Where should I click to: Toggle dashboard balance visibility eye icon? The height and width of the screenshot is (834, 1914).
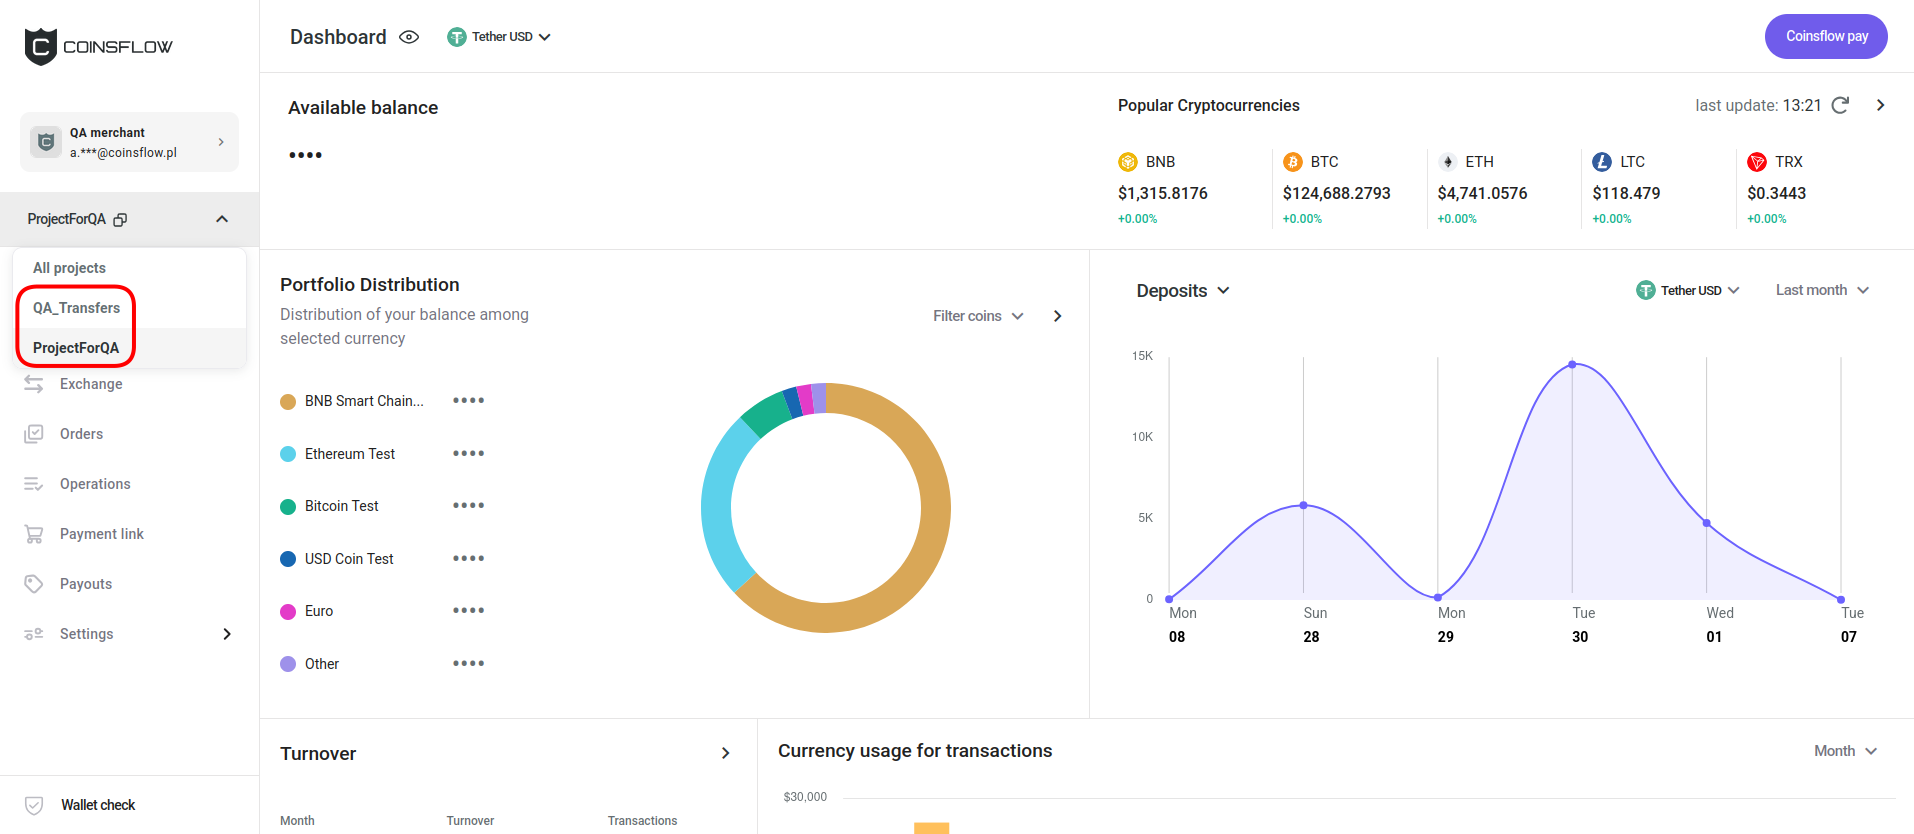(x=409, y=37)
